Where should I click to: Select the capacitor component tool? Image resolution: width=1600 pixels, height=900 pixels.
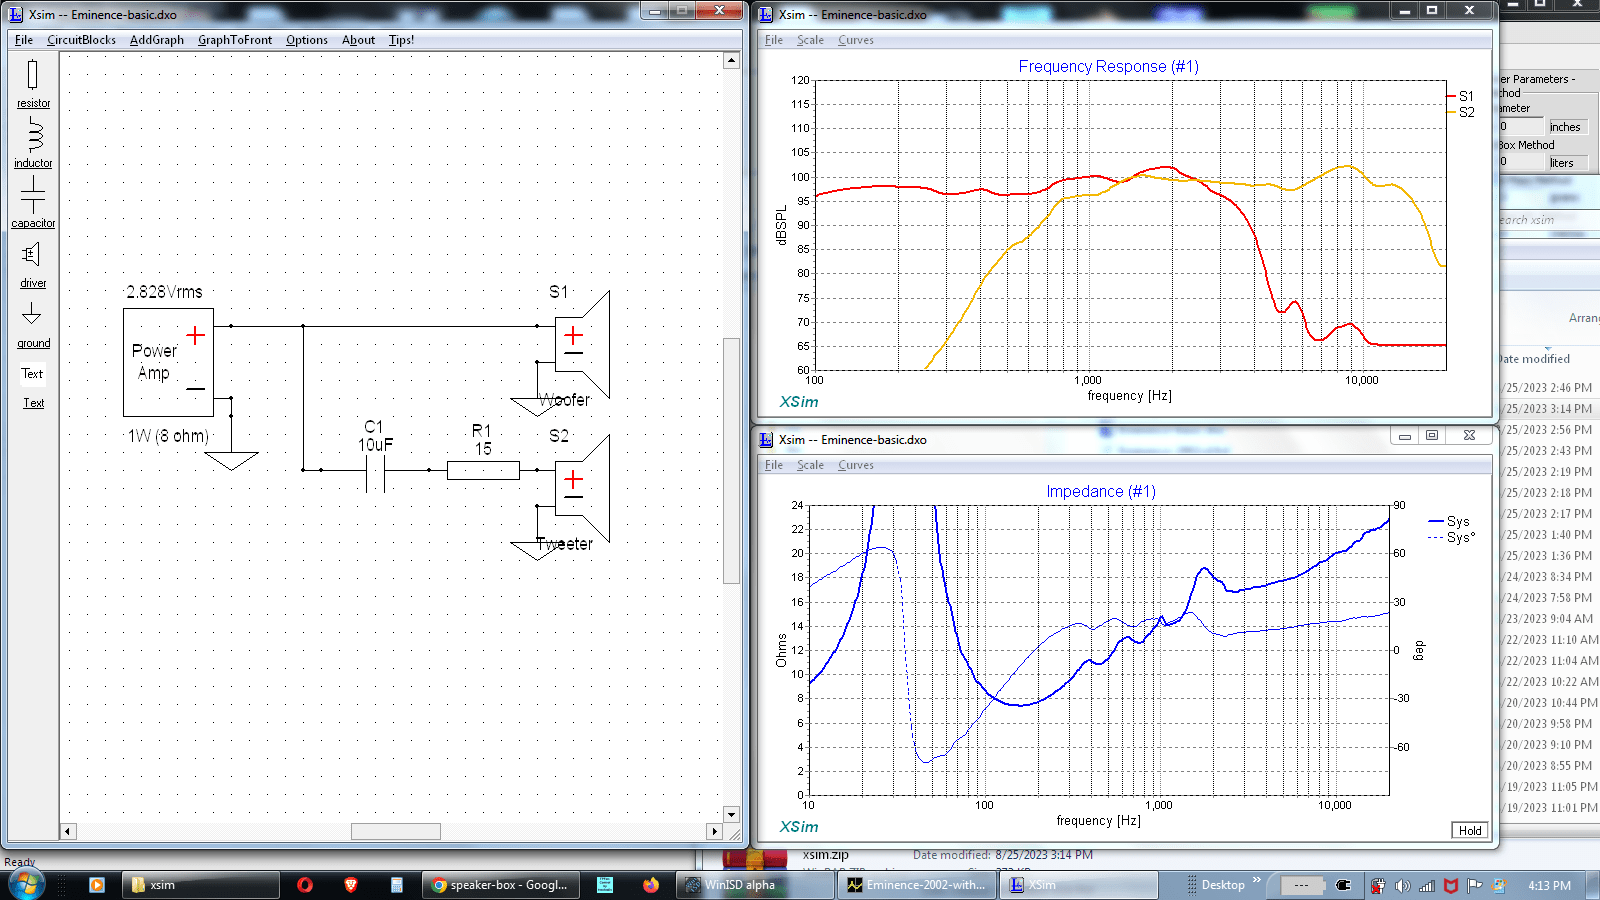coord(33,203)
